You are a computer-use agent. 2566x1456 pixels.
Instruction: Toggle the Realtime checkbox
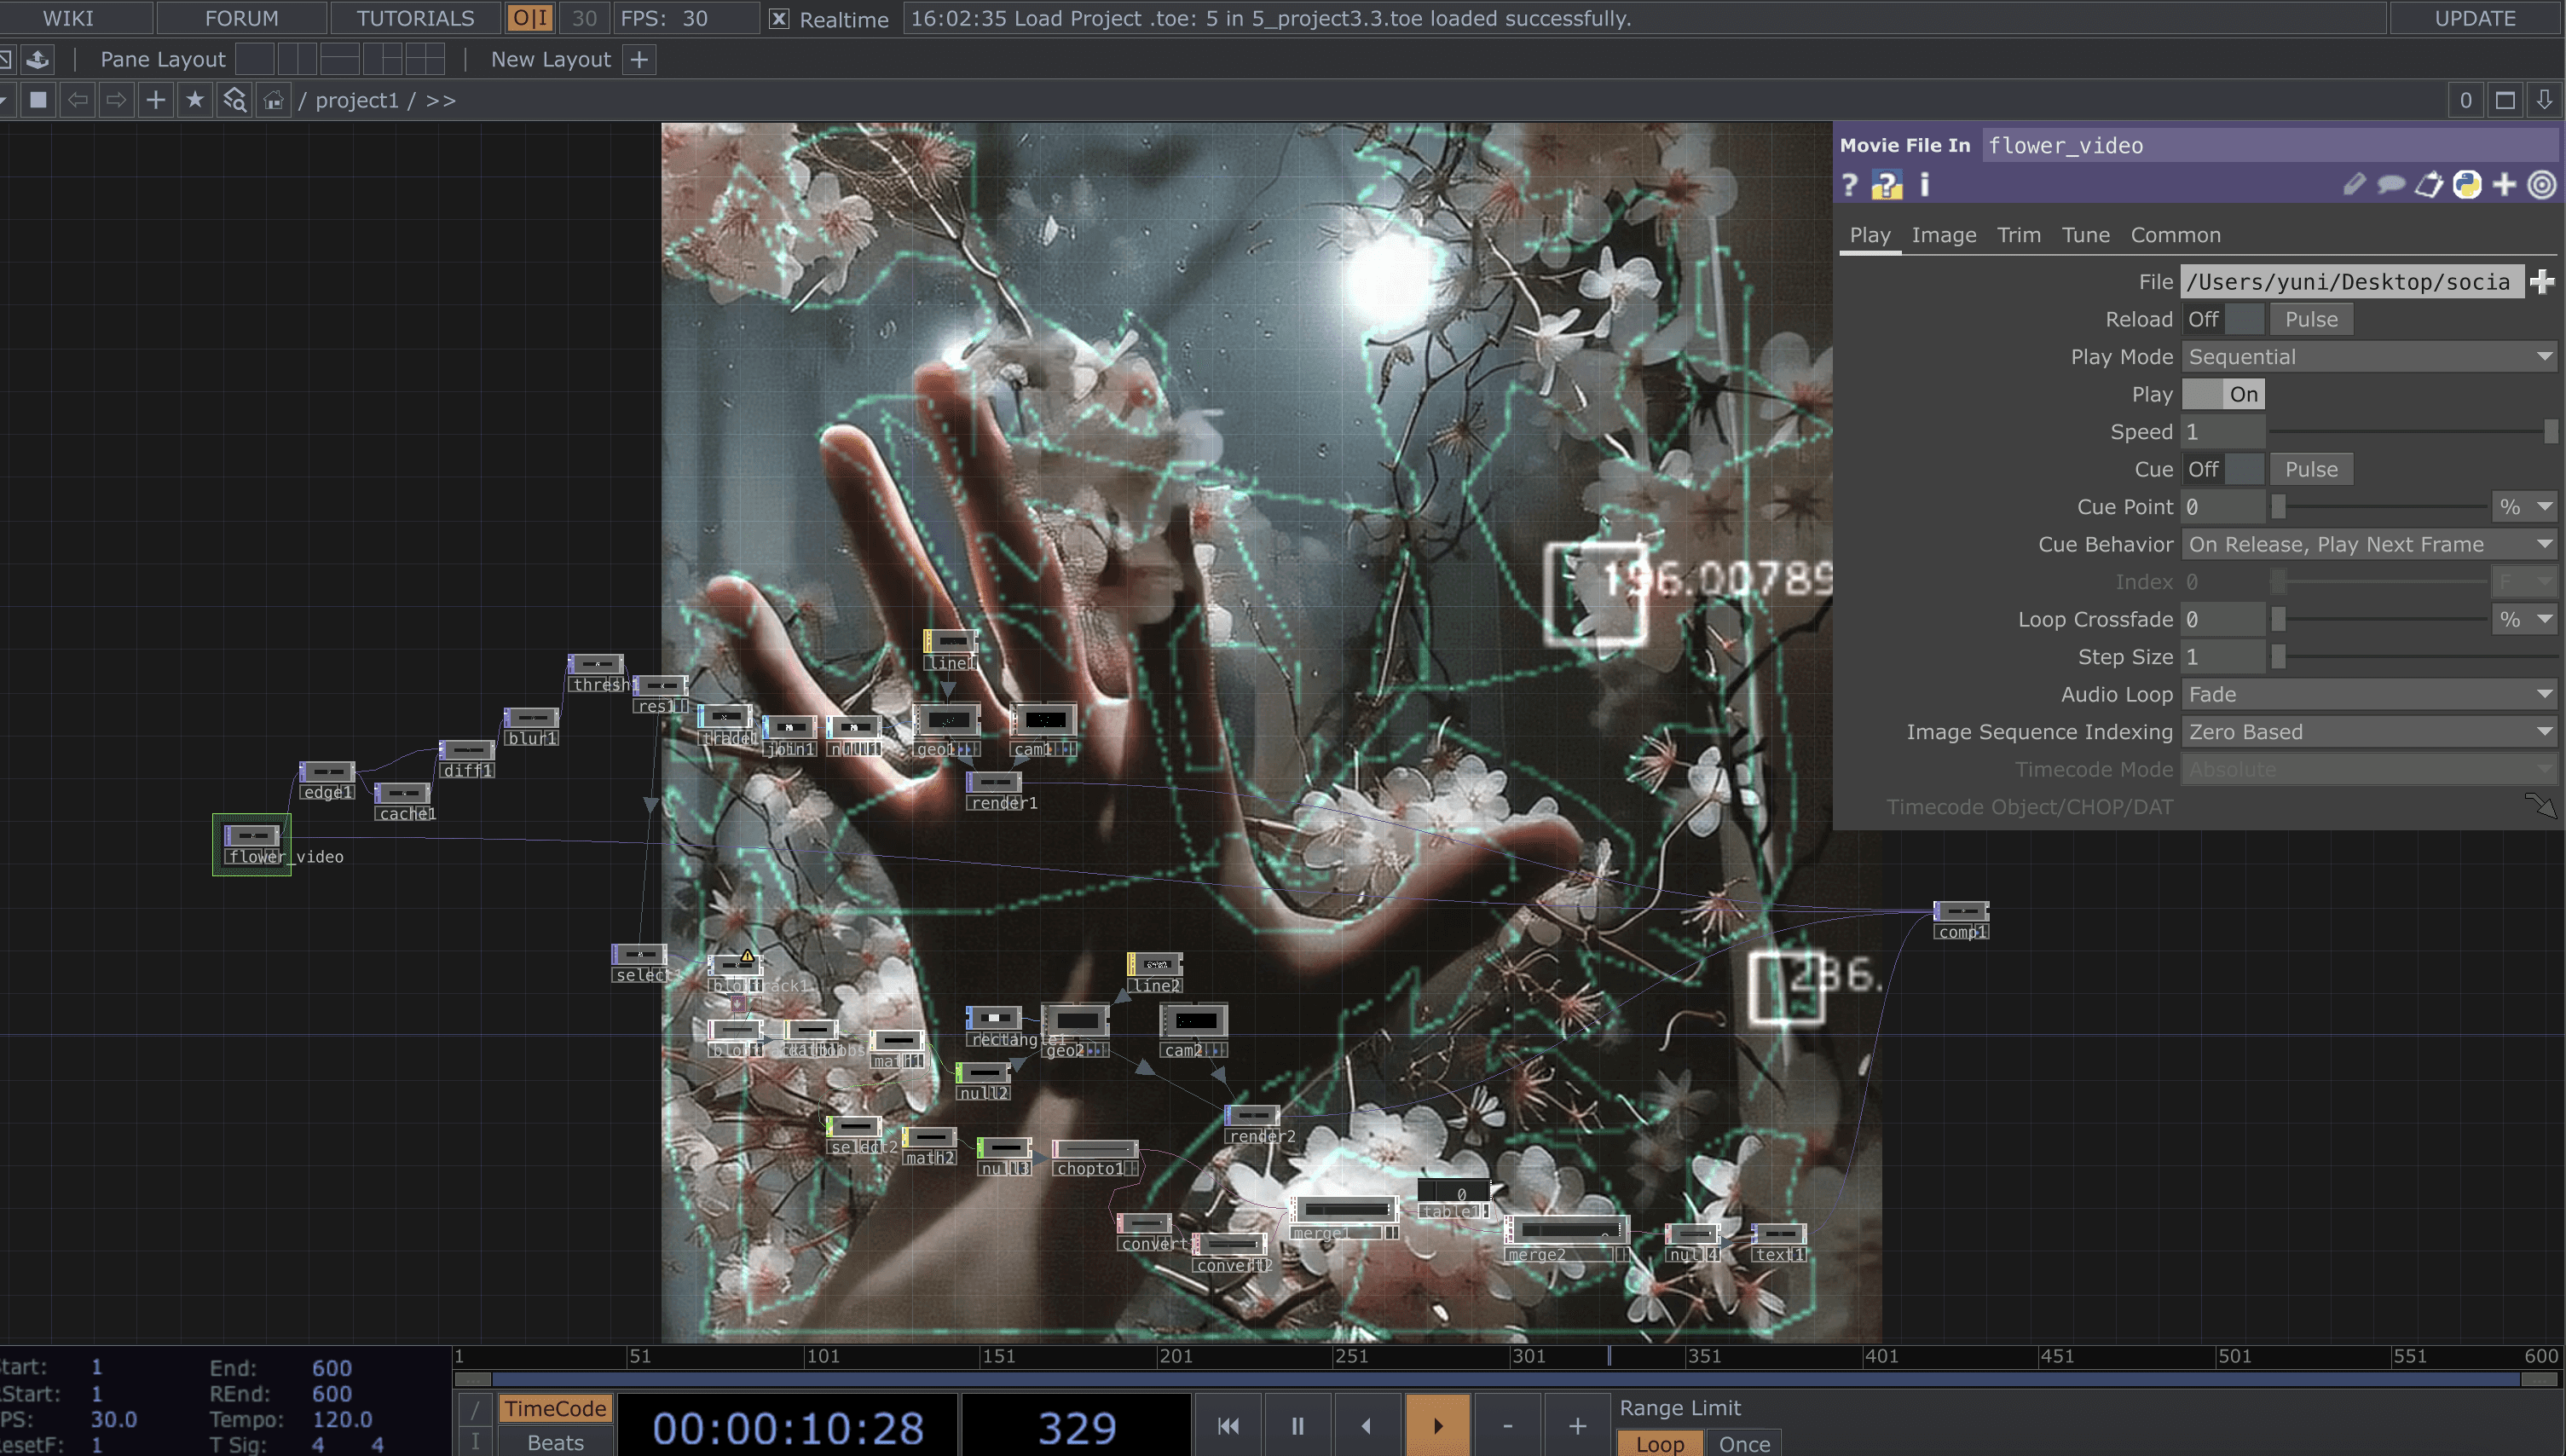point(779,19)
